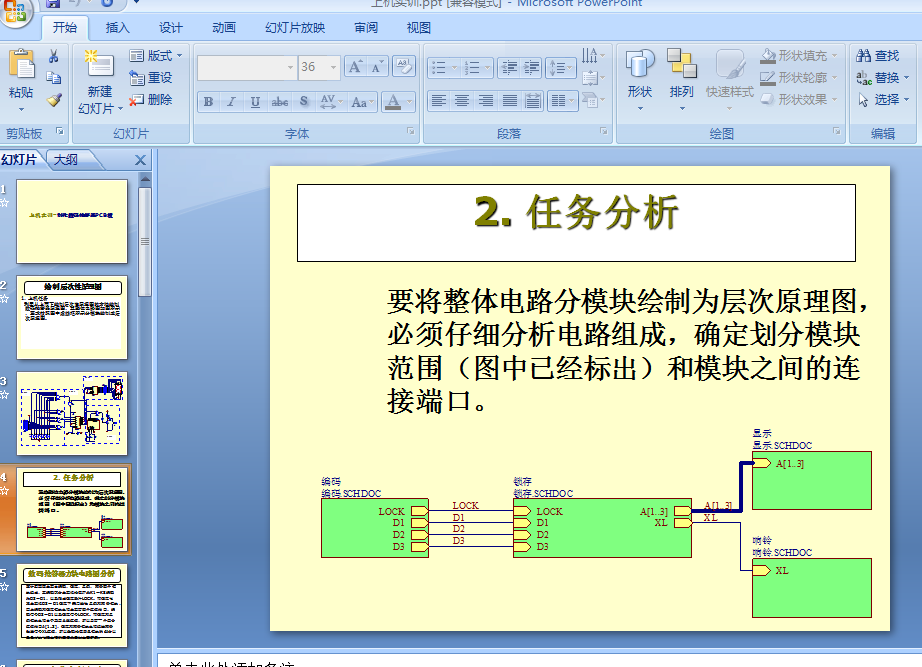This screenshot has height=667, width=922.
Task: Increase font size with grow font icon
Action: [355, 67]
